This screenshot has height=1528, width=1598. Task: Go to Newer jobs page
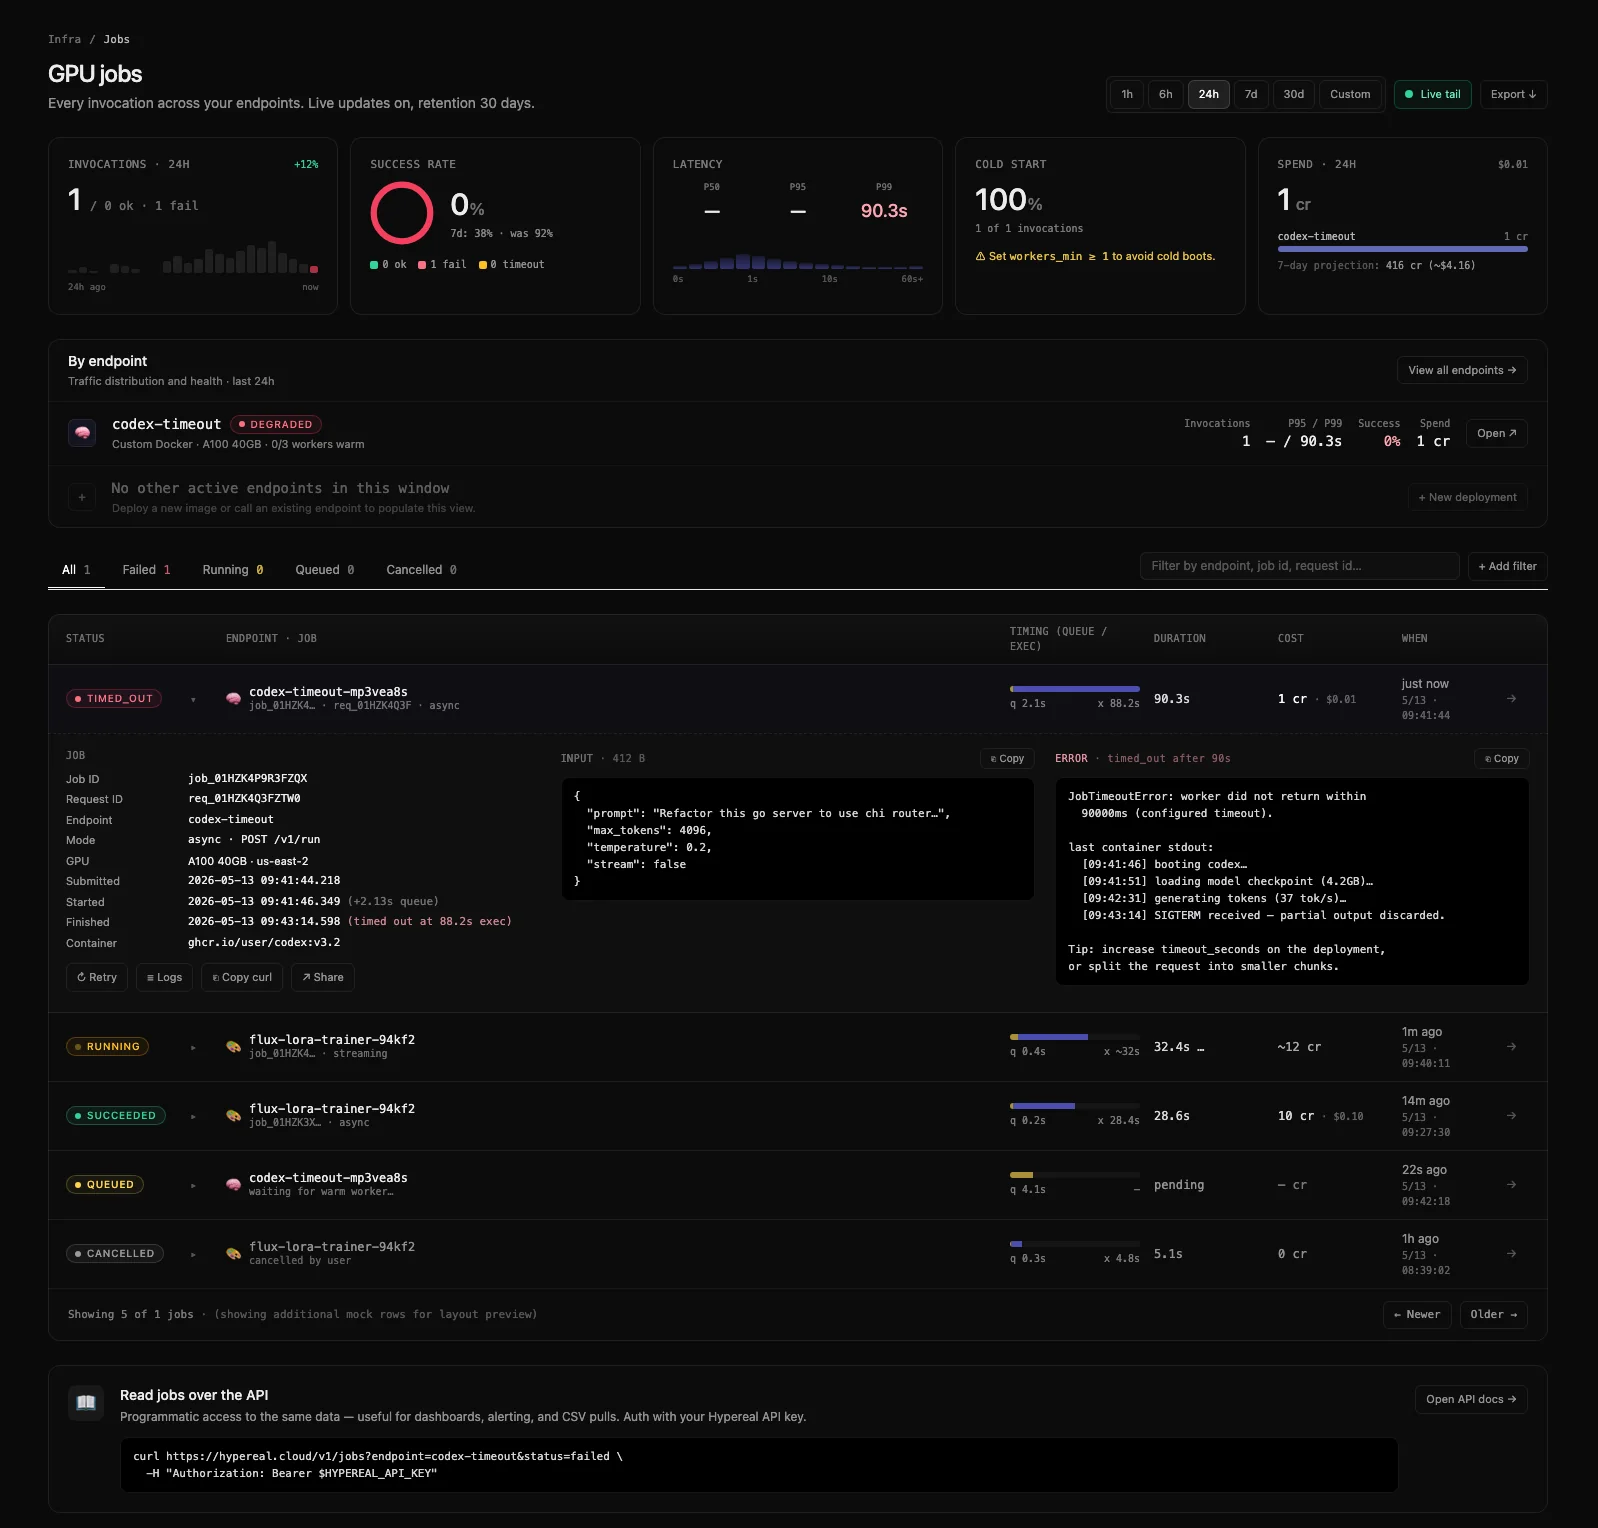pos(1417,1314)
